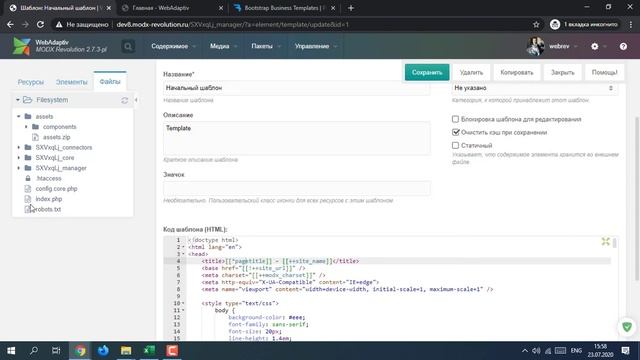This screenshot has width=640, height=360.
Task: Open the category dropdown 'Не указано'
Action: point(534,88)
